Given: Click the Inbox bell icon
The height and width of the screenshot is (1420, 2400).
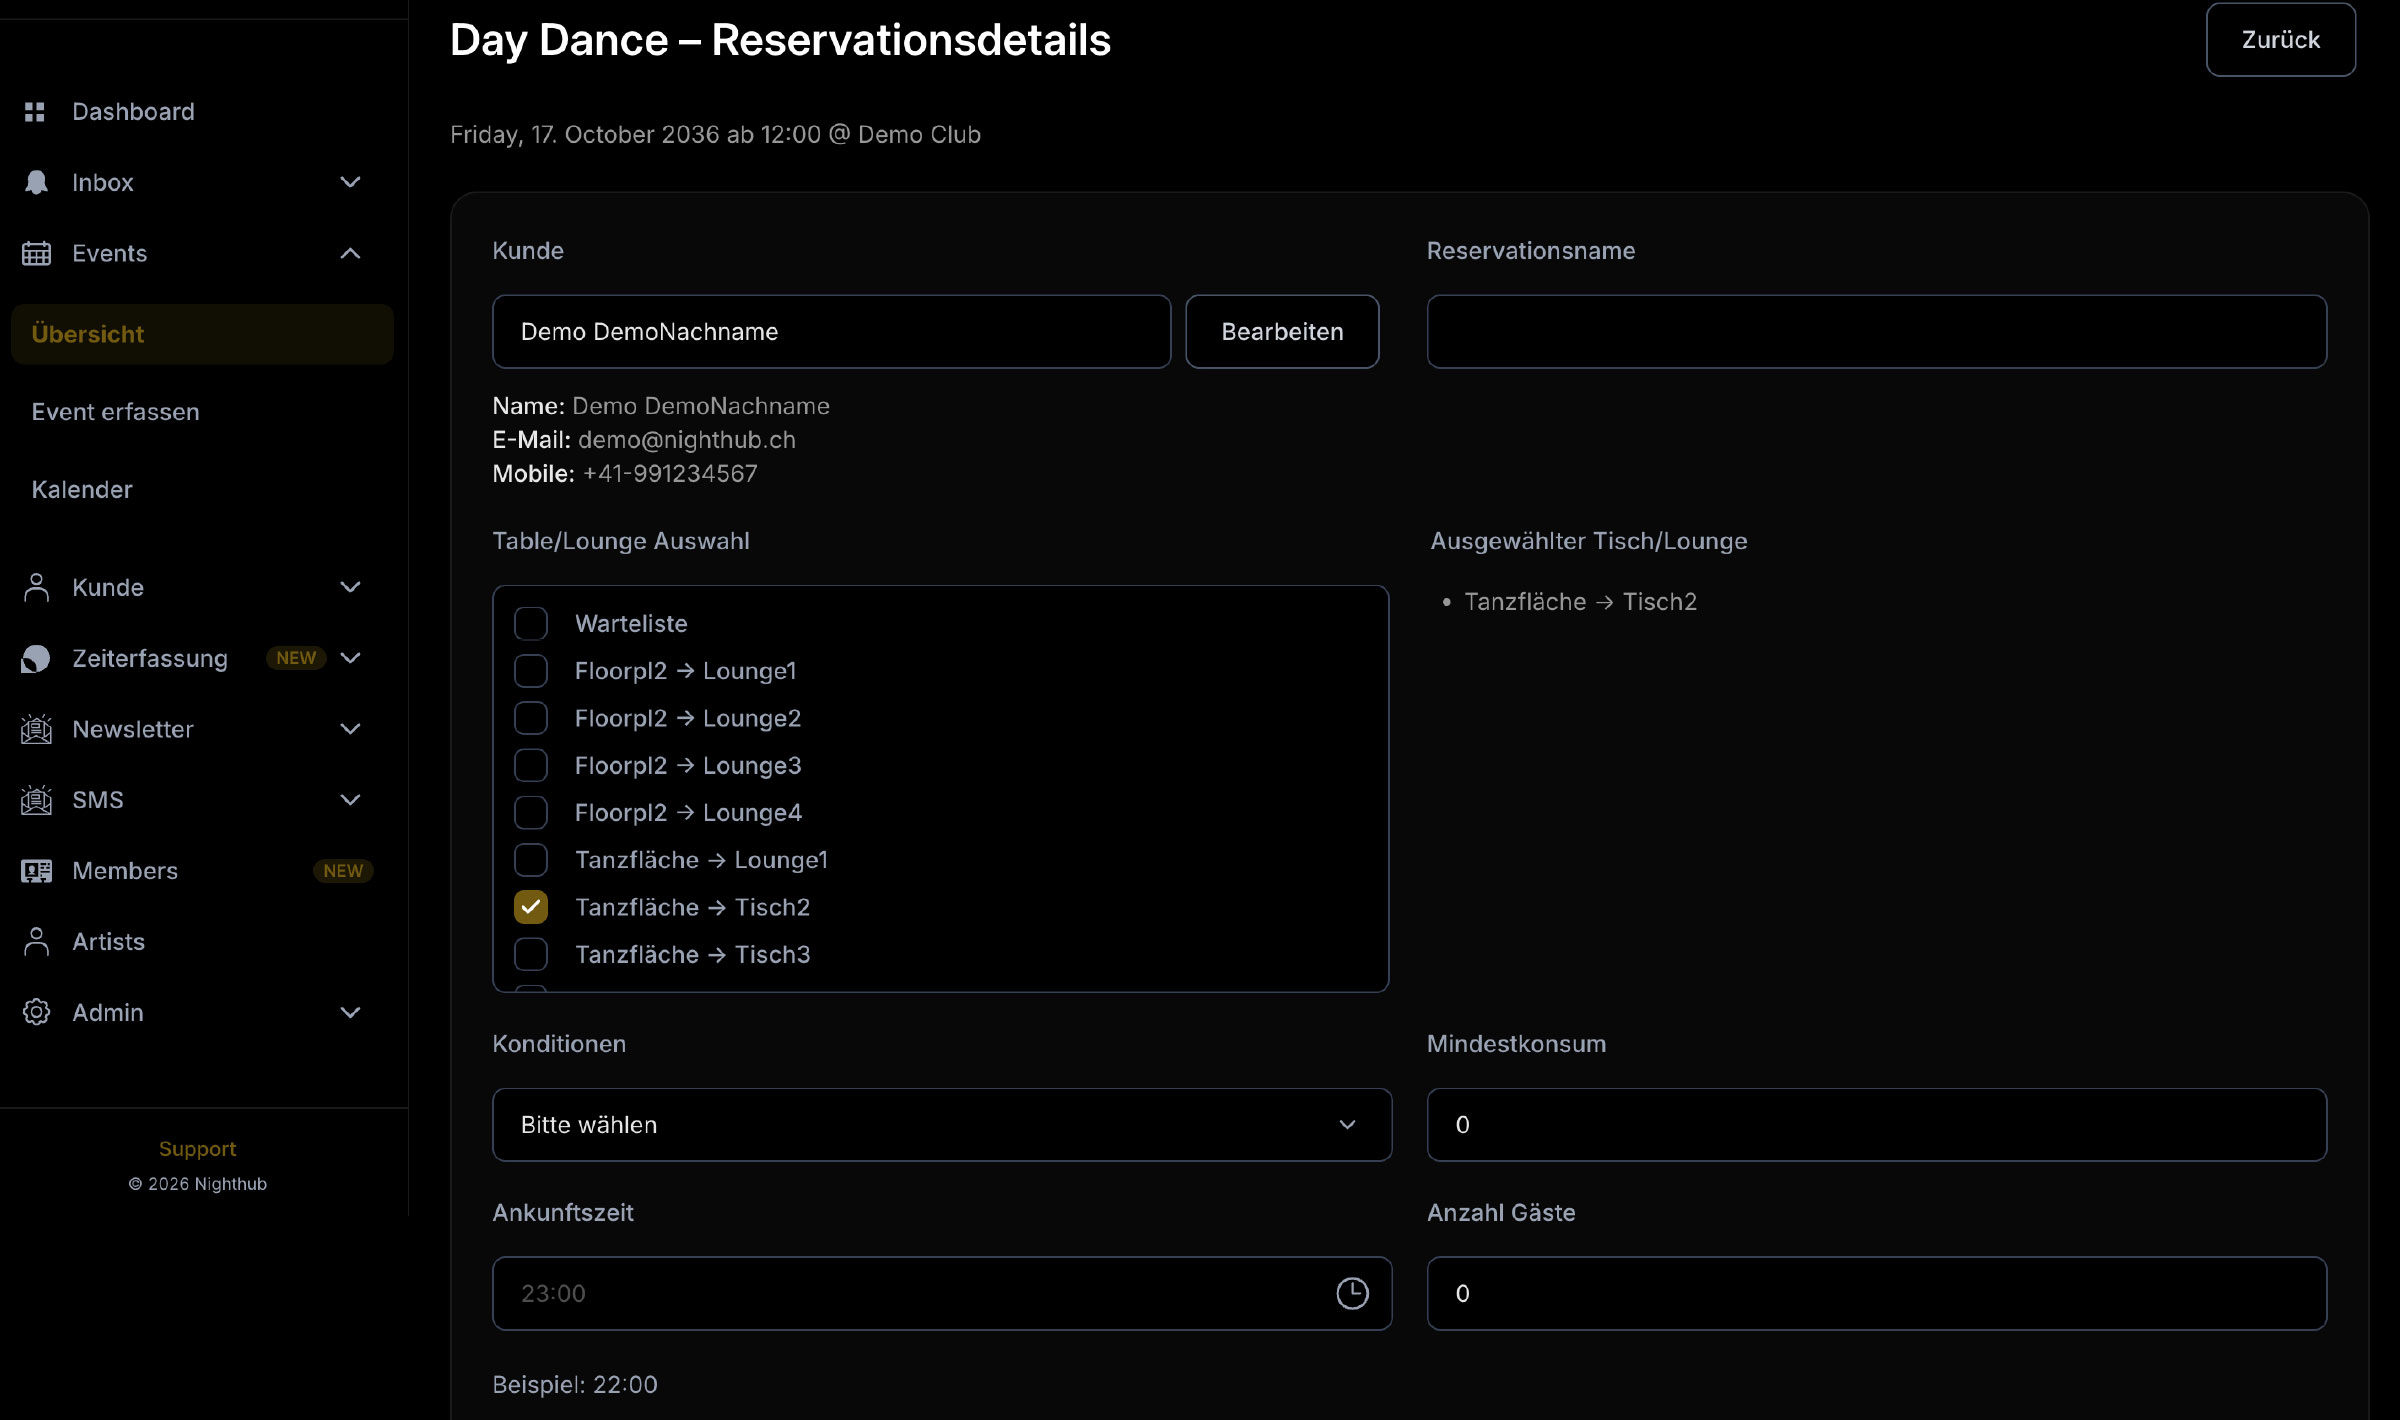Looking at the screenshot, I should 36,182.
